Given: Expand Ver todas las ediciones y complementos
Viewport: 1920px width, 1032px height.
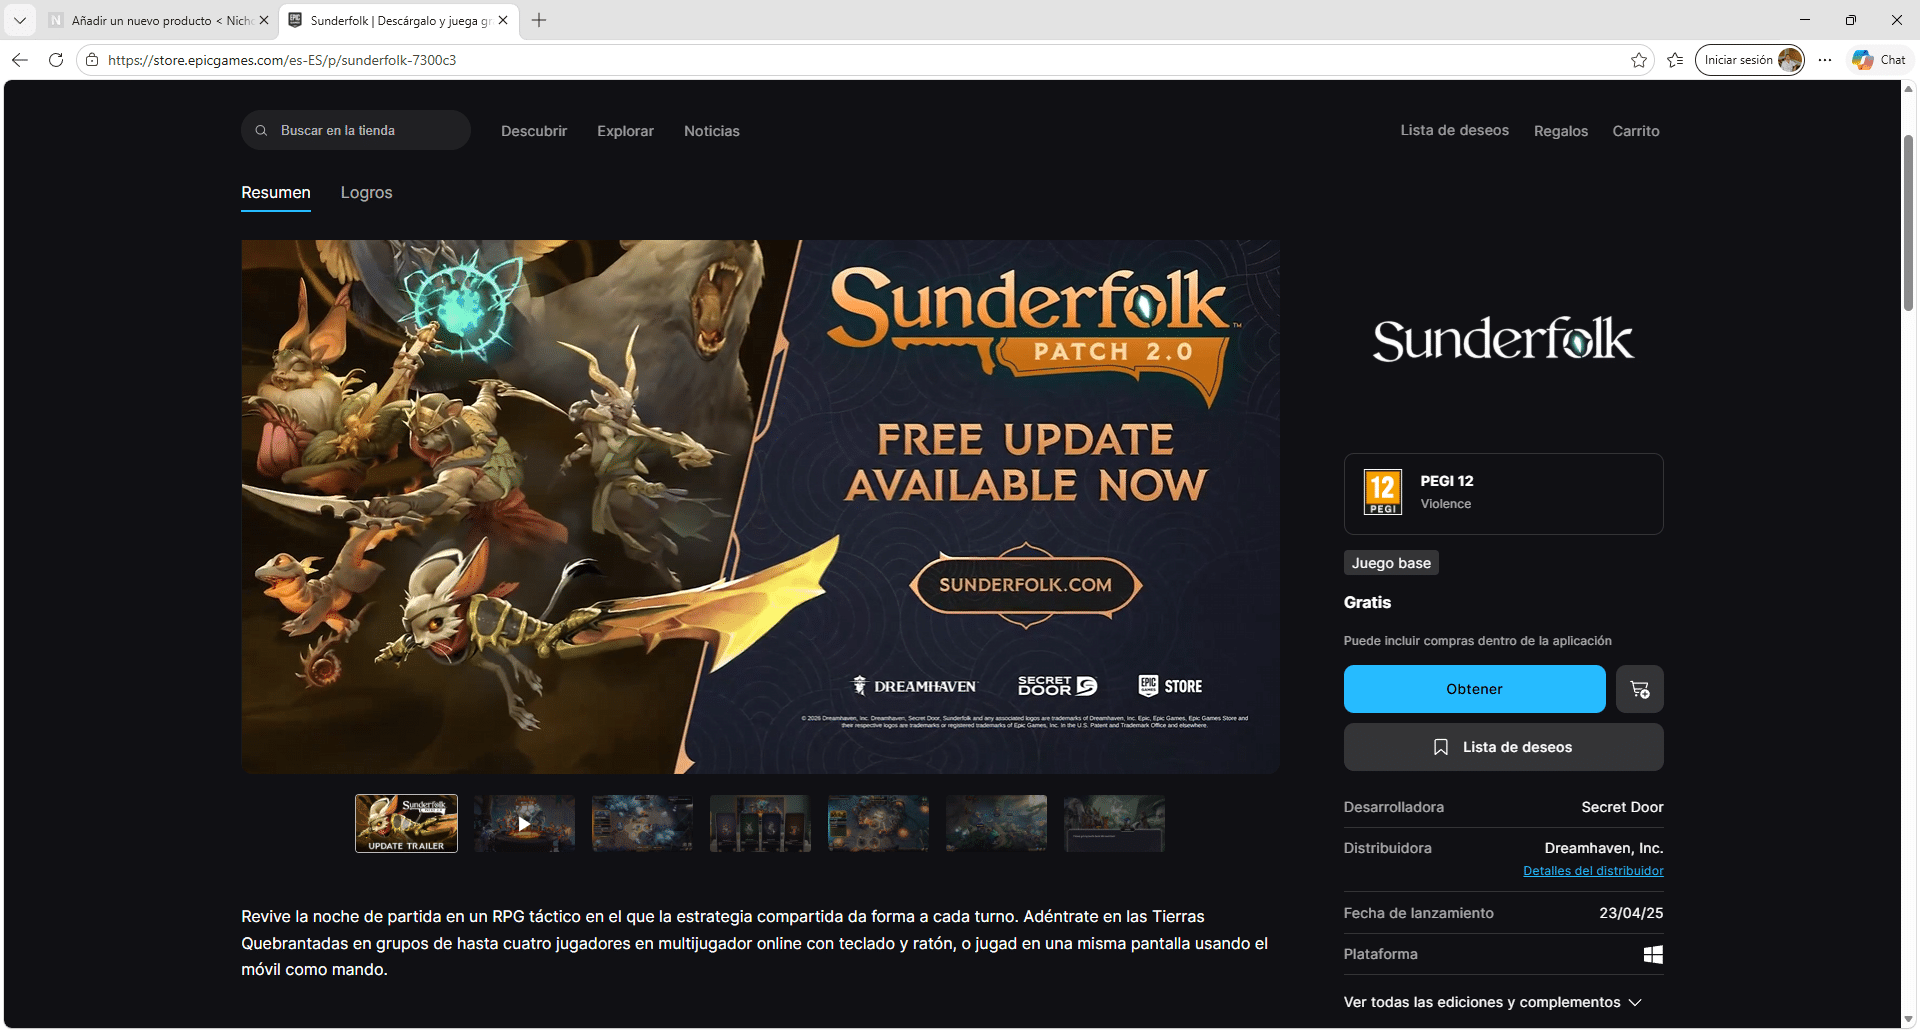Looking at the screenshot, I should click(x=1492, y=1002).
